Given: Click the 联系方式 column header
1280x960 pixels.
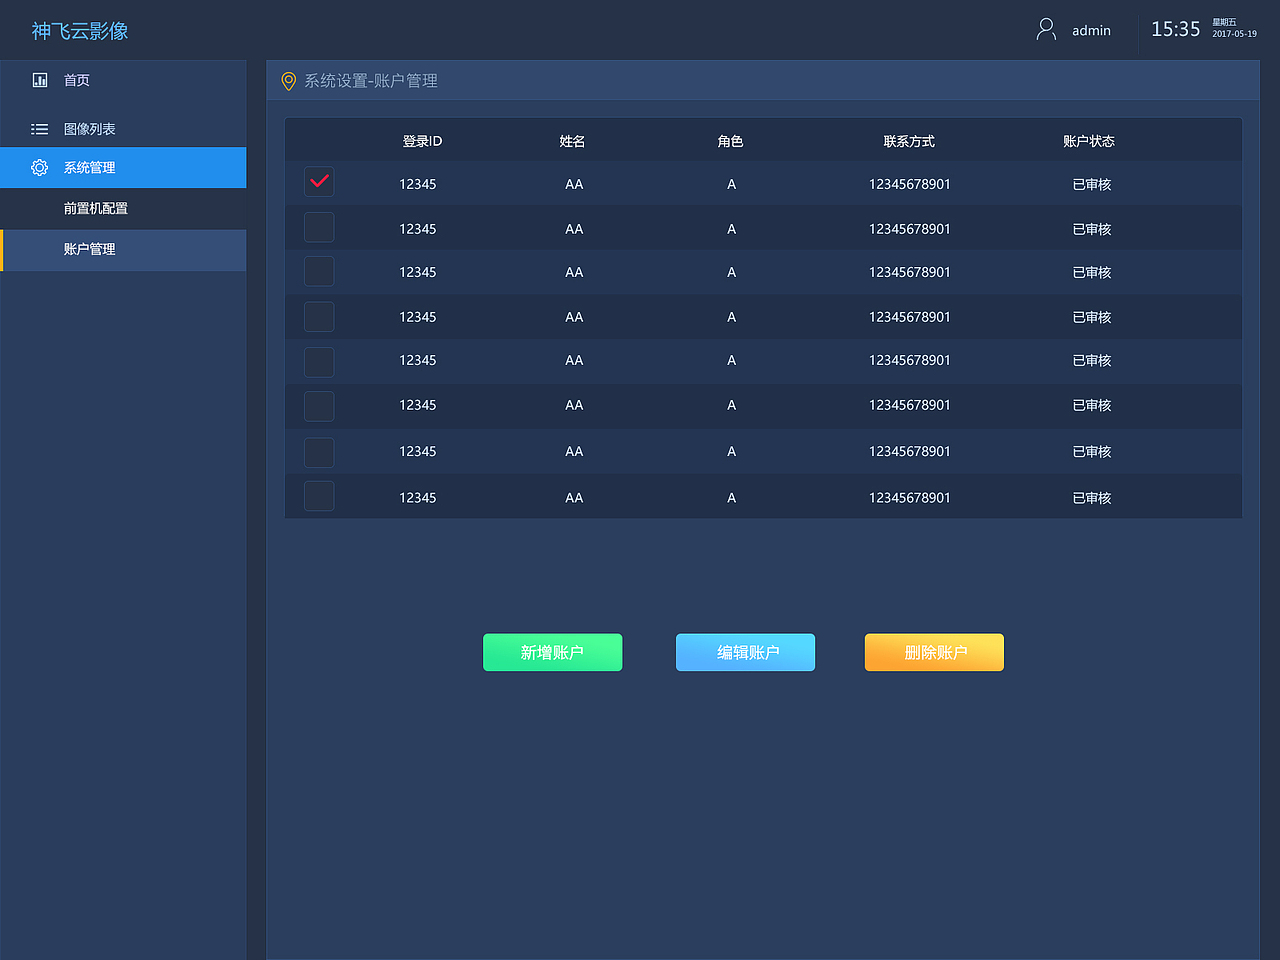Looking at the screenshot, I should pyautogui.click(x=909, y=141).
